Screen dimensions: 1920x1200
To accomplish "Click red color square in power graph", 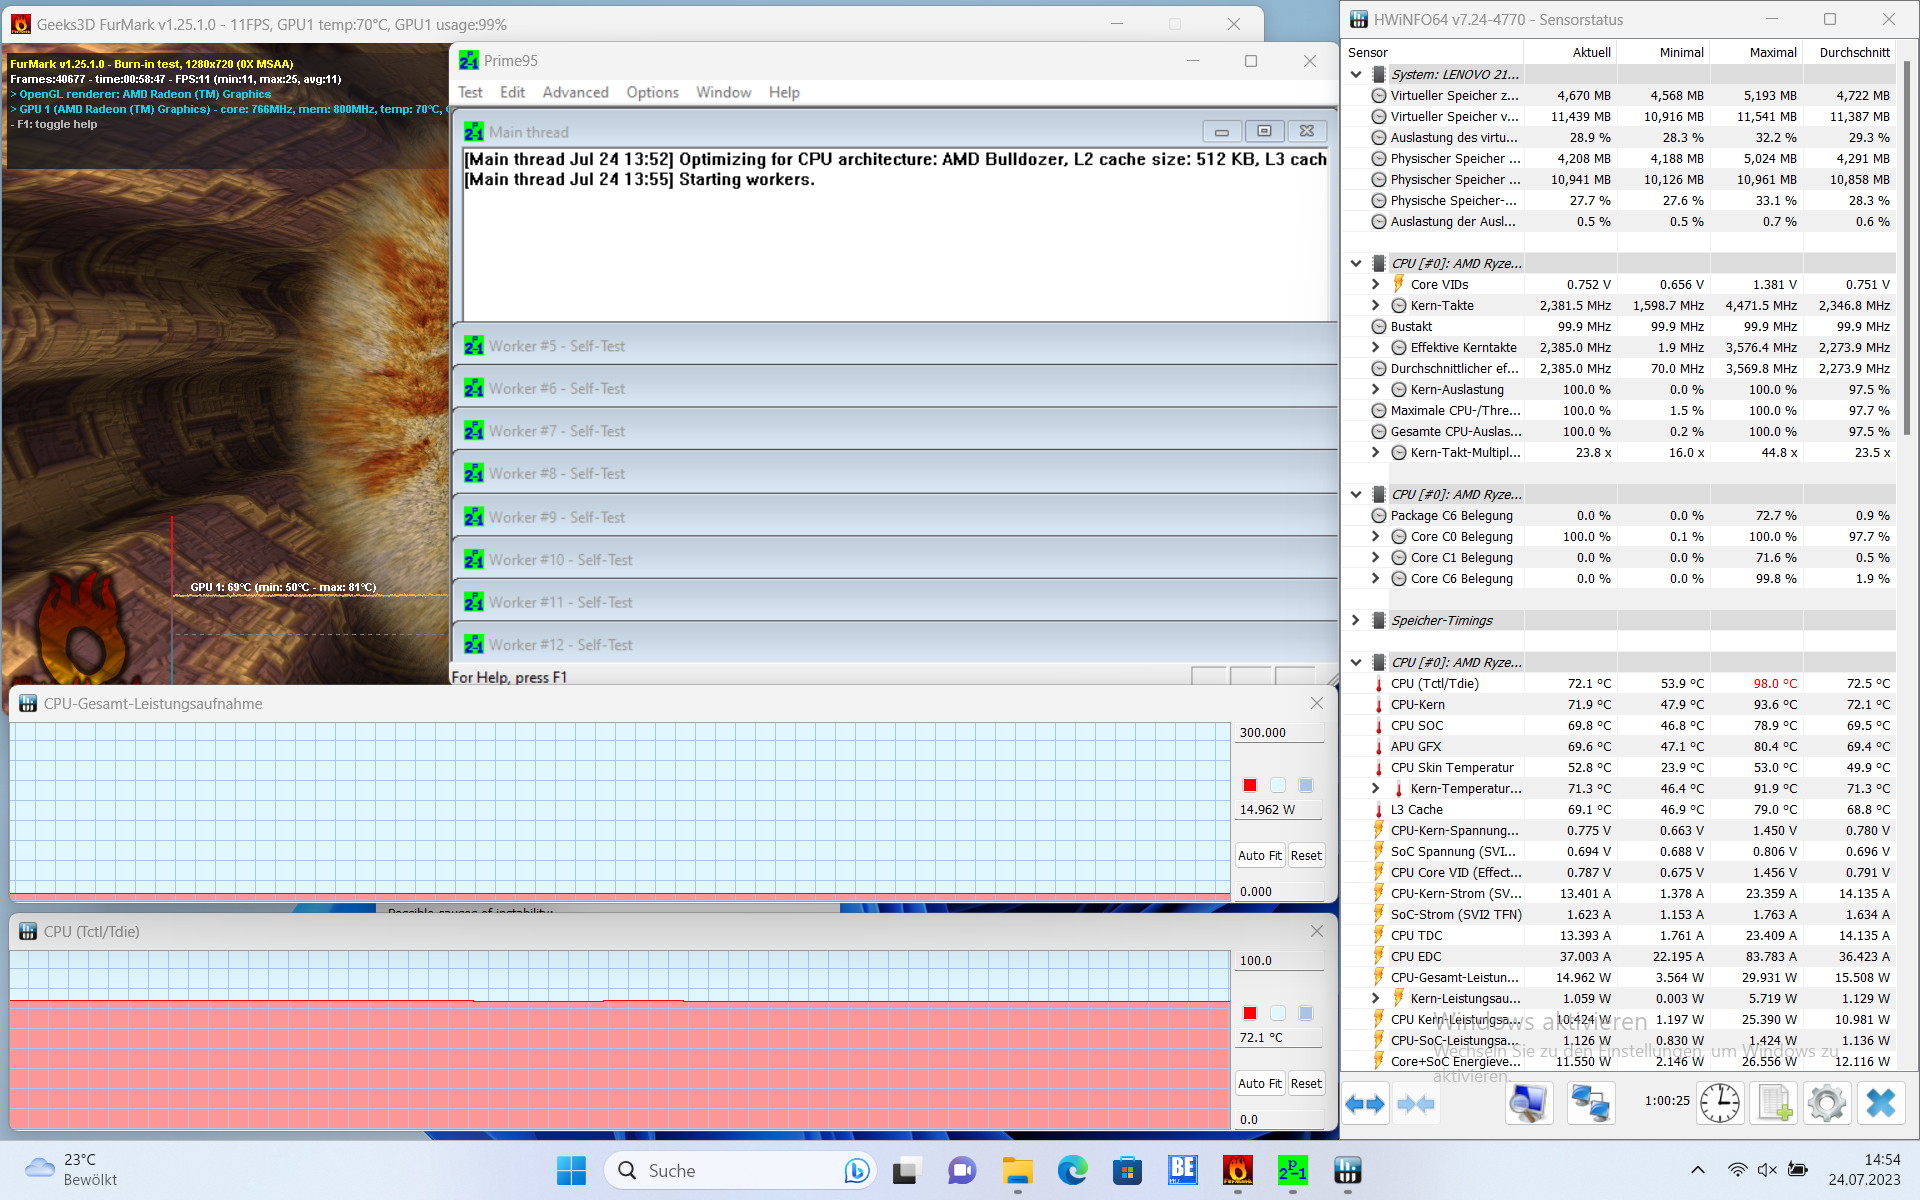I will [1250, 785].
